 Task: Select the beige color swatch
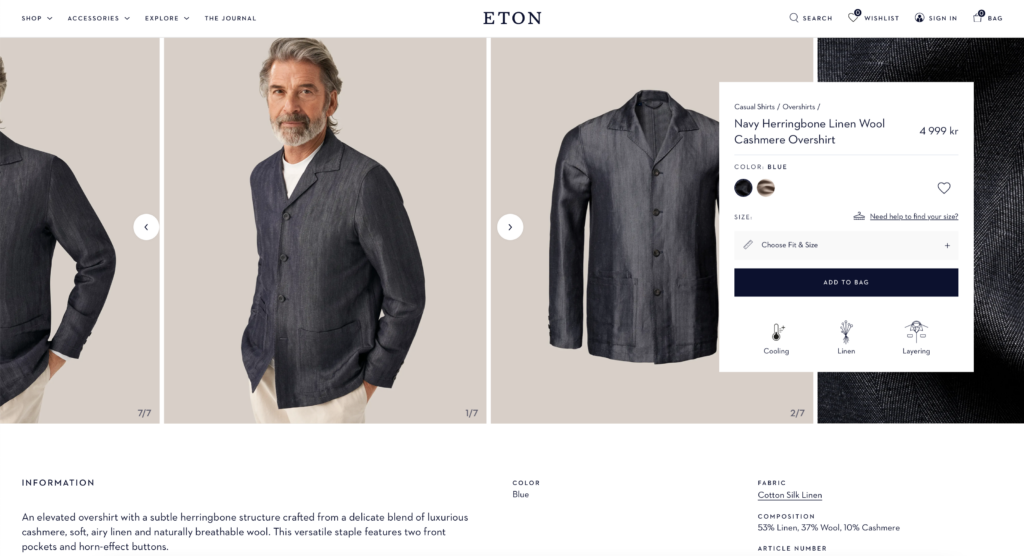[766, 188]
